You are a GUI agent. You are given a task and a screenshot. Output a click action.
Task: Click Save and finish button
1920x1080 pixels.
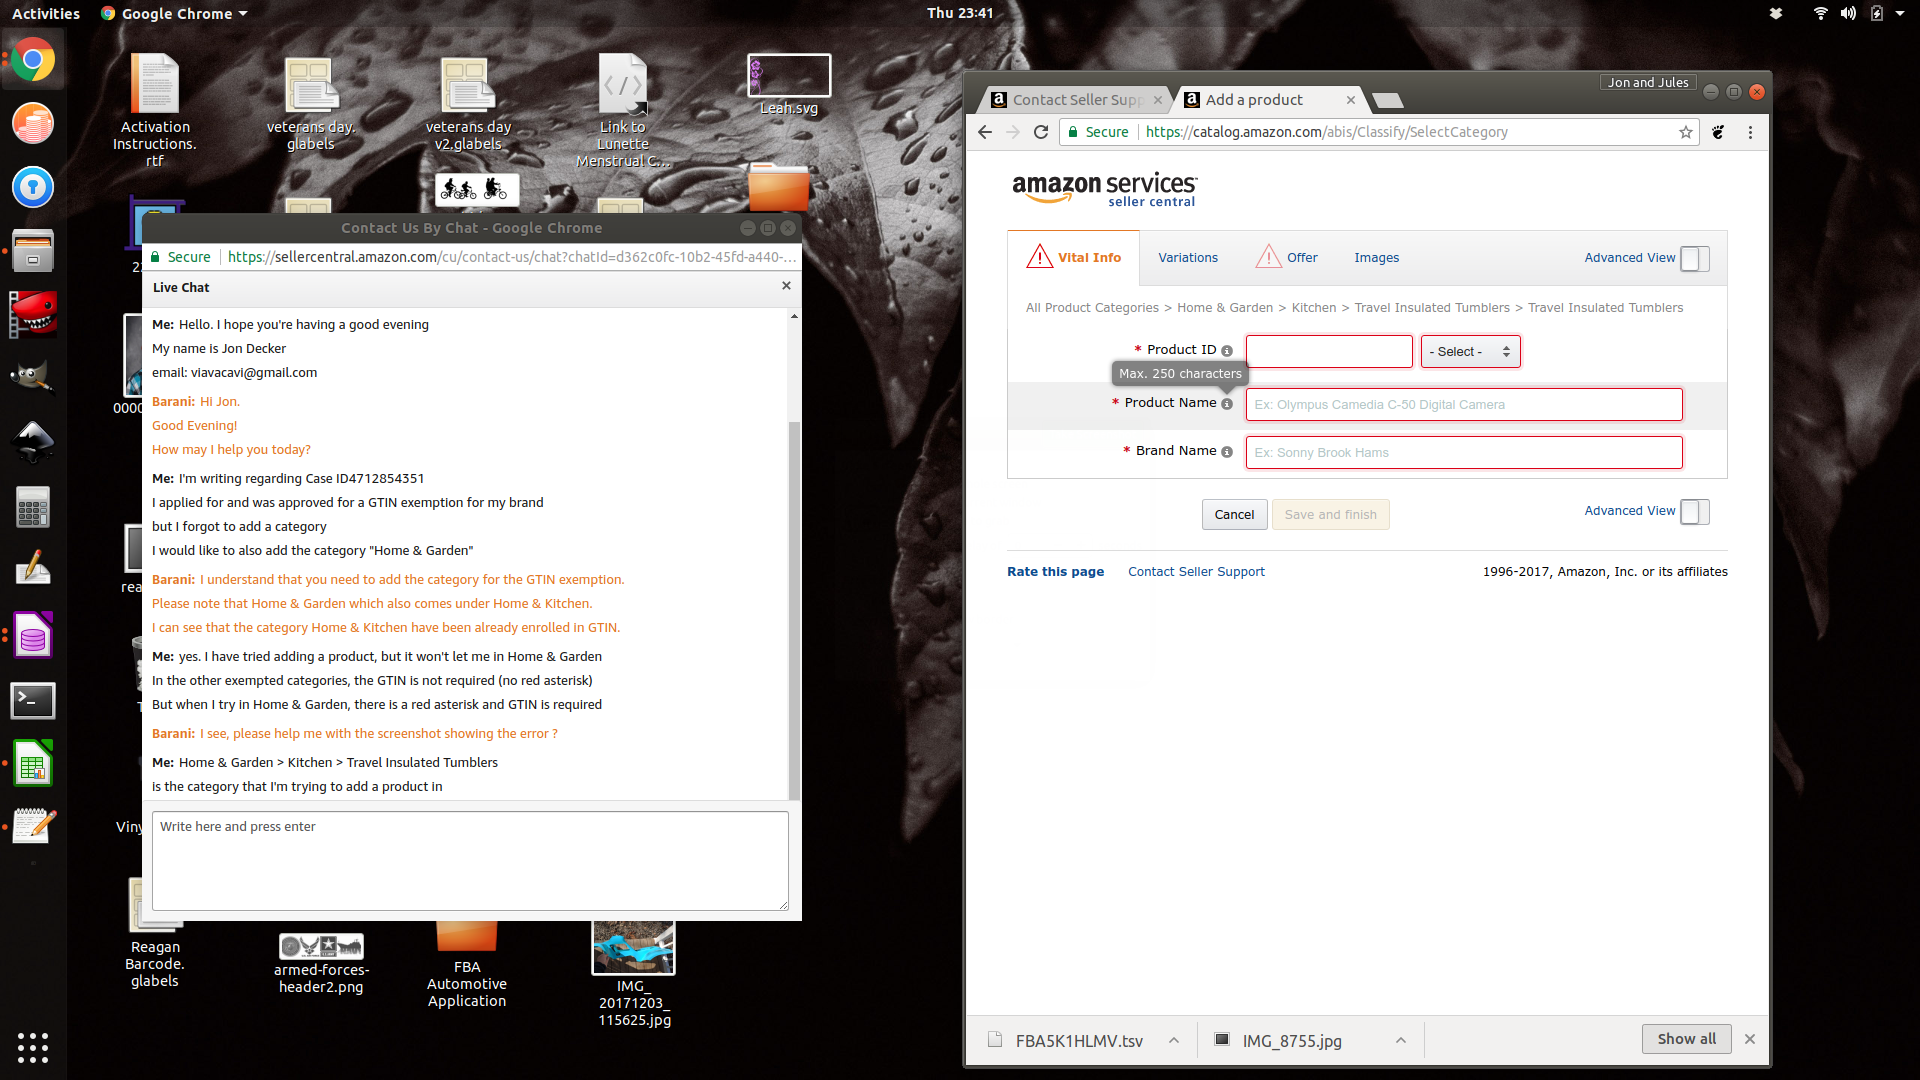(x=1330, y=515)
